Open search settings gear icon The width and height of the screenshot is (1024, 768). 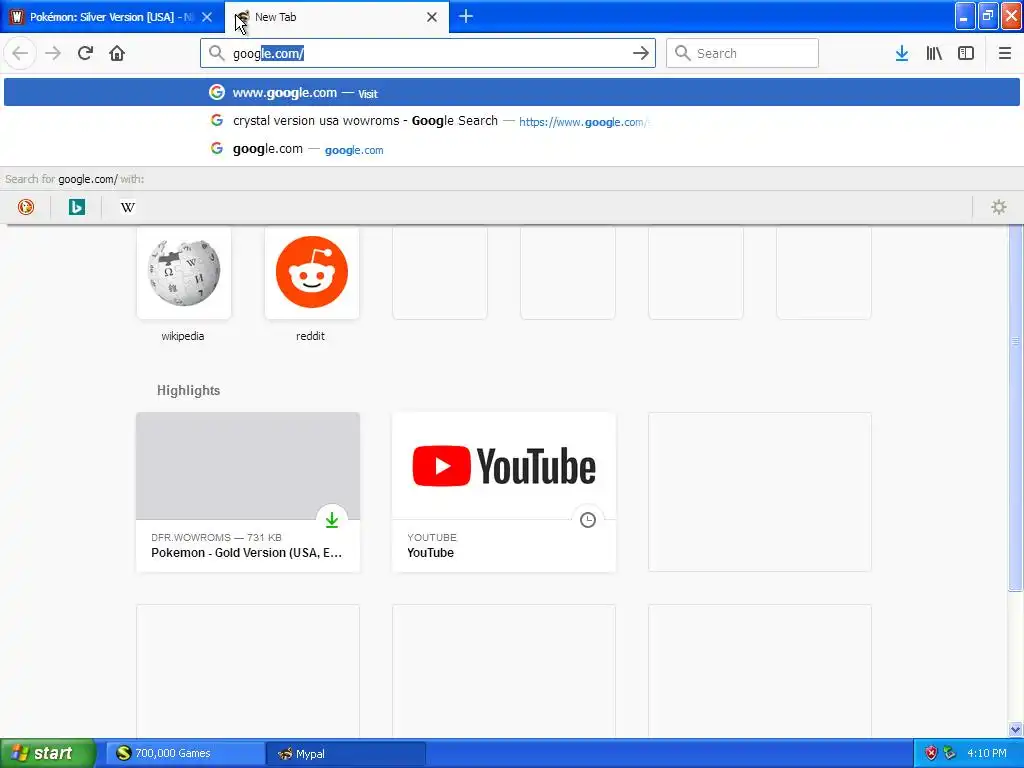pos(999,207)
